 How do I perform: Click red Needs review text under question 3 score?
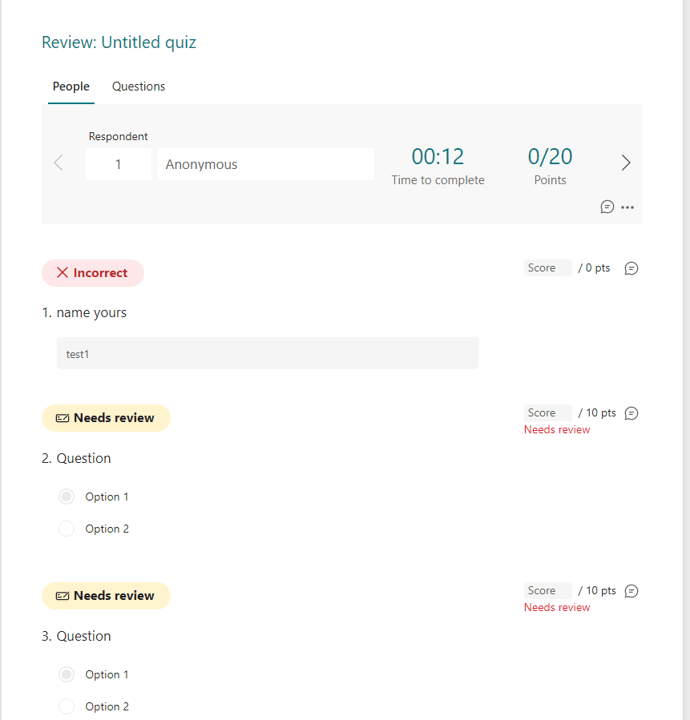point(557,608)
